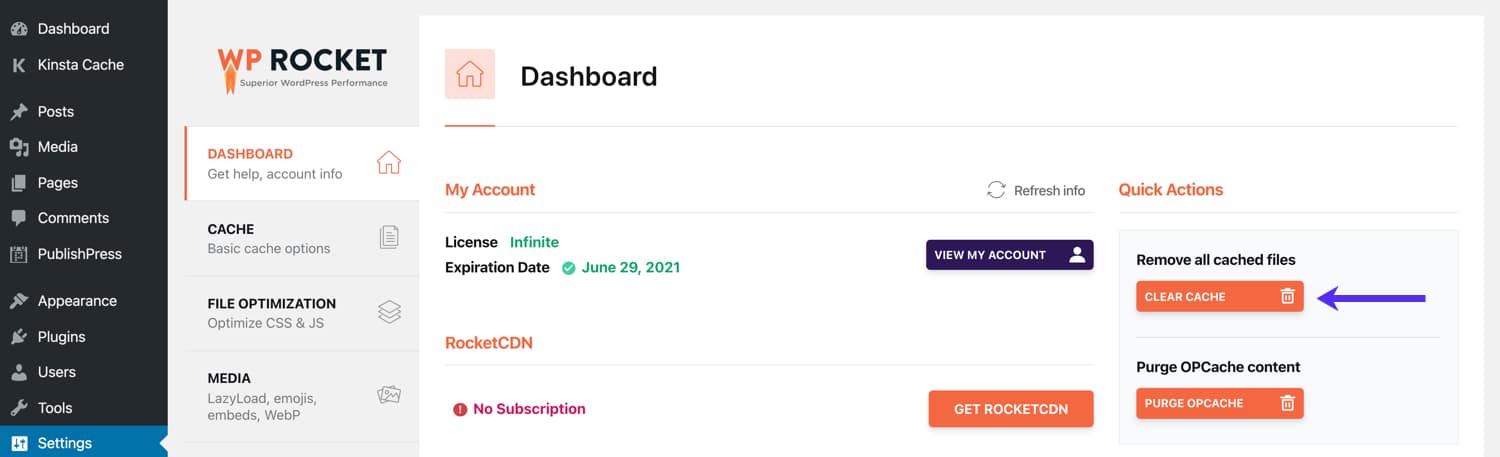
Task: Go to Comments in the admin menu
Action: click(x=73, y=218)
